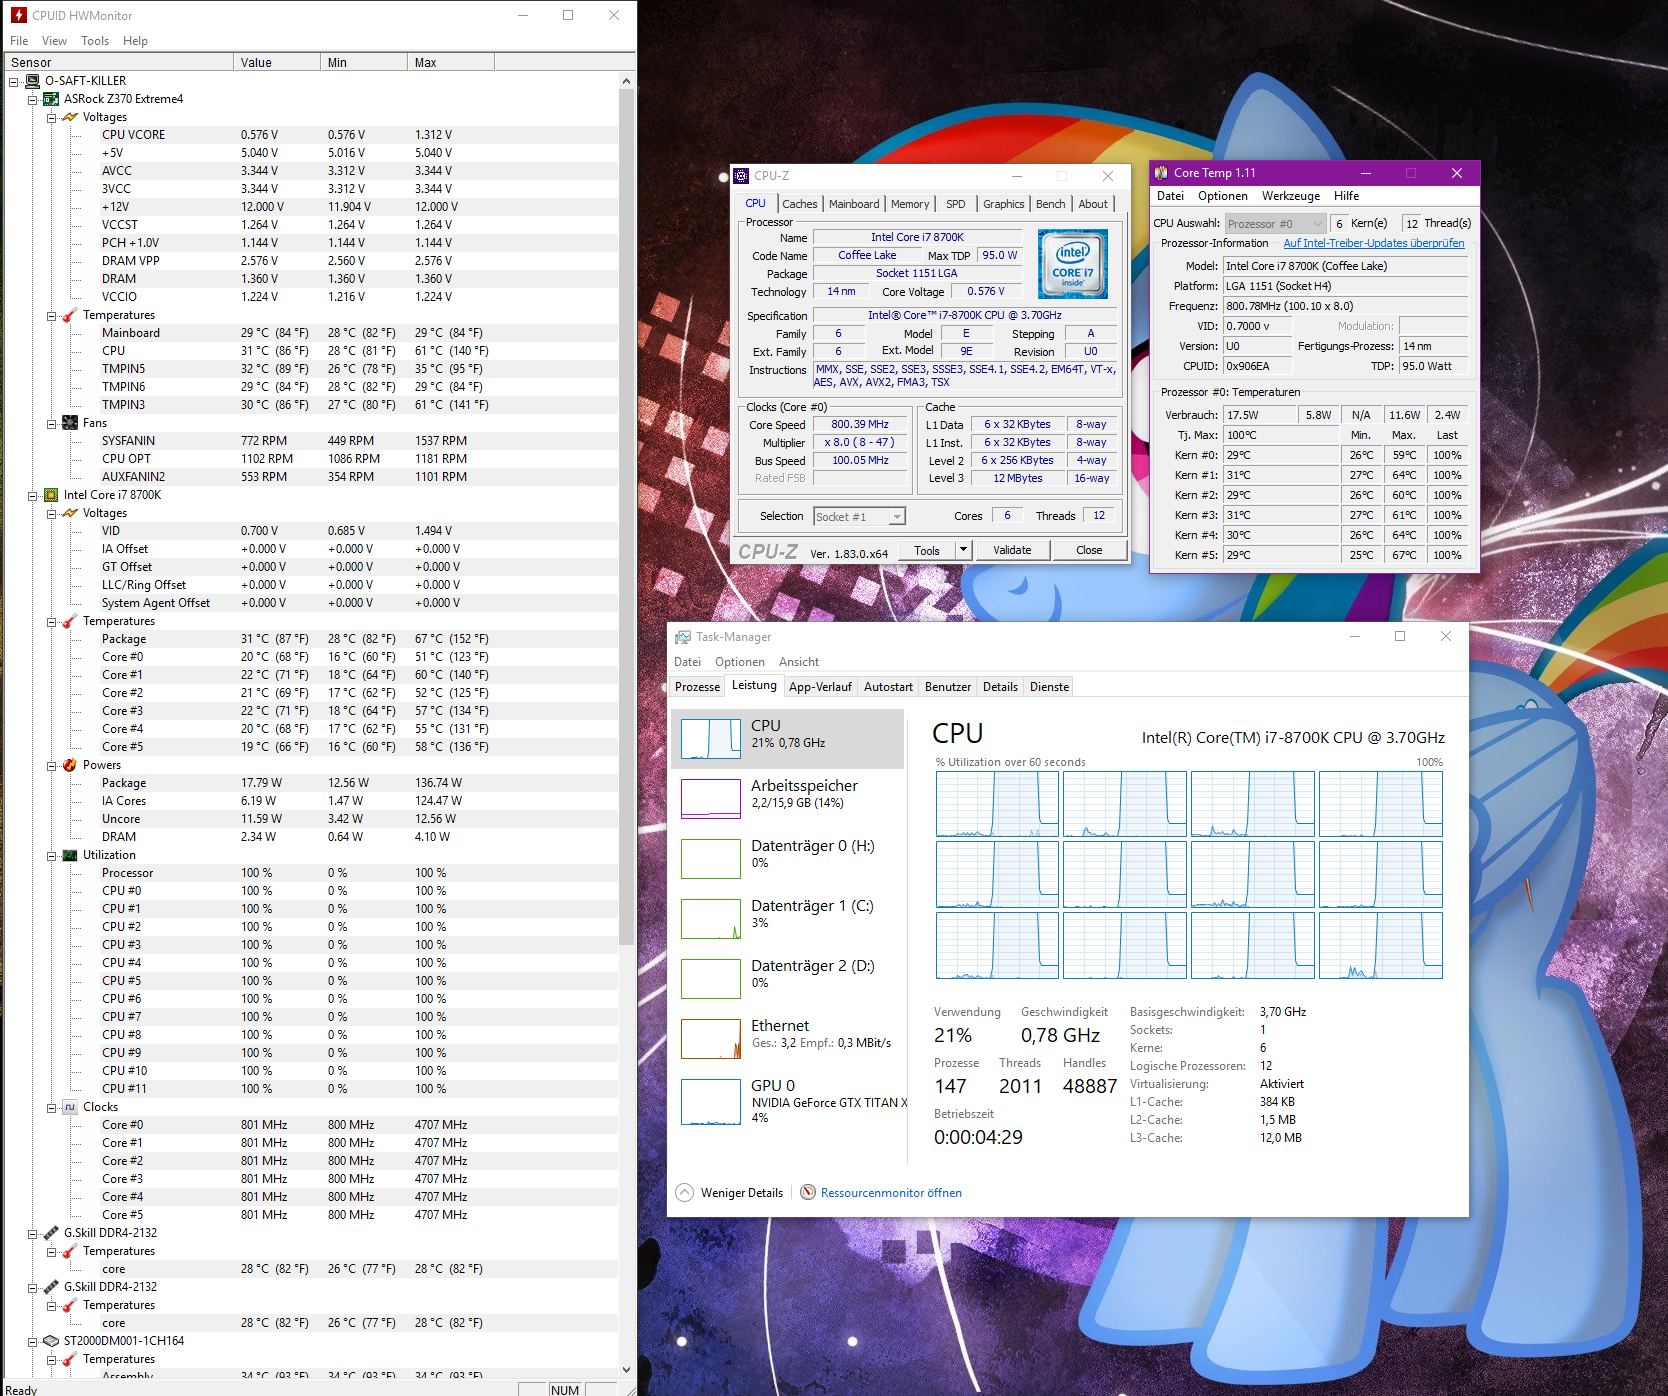Click the Tj. Max 100°C field in Core Temp
The image size is (1668, 1396).
1282,435
